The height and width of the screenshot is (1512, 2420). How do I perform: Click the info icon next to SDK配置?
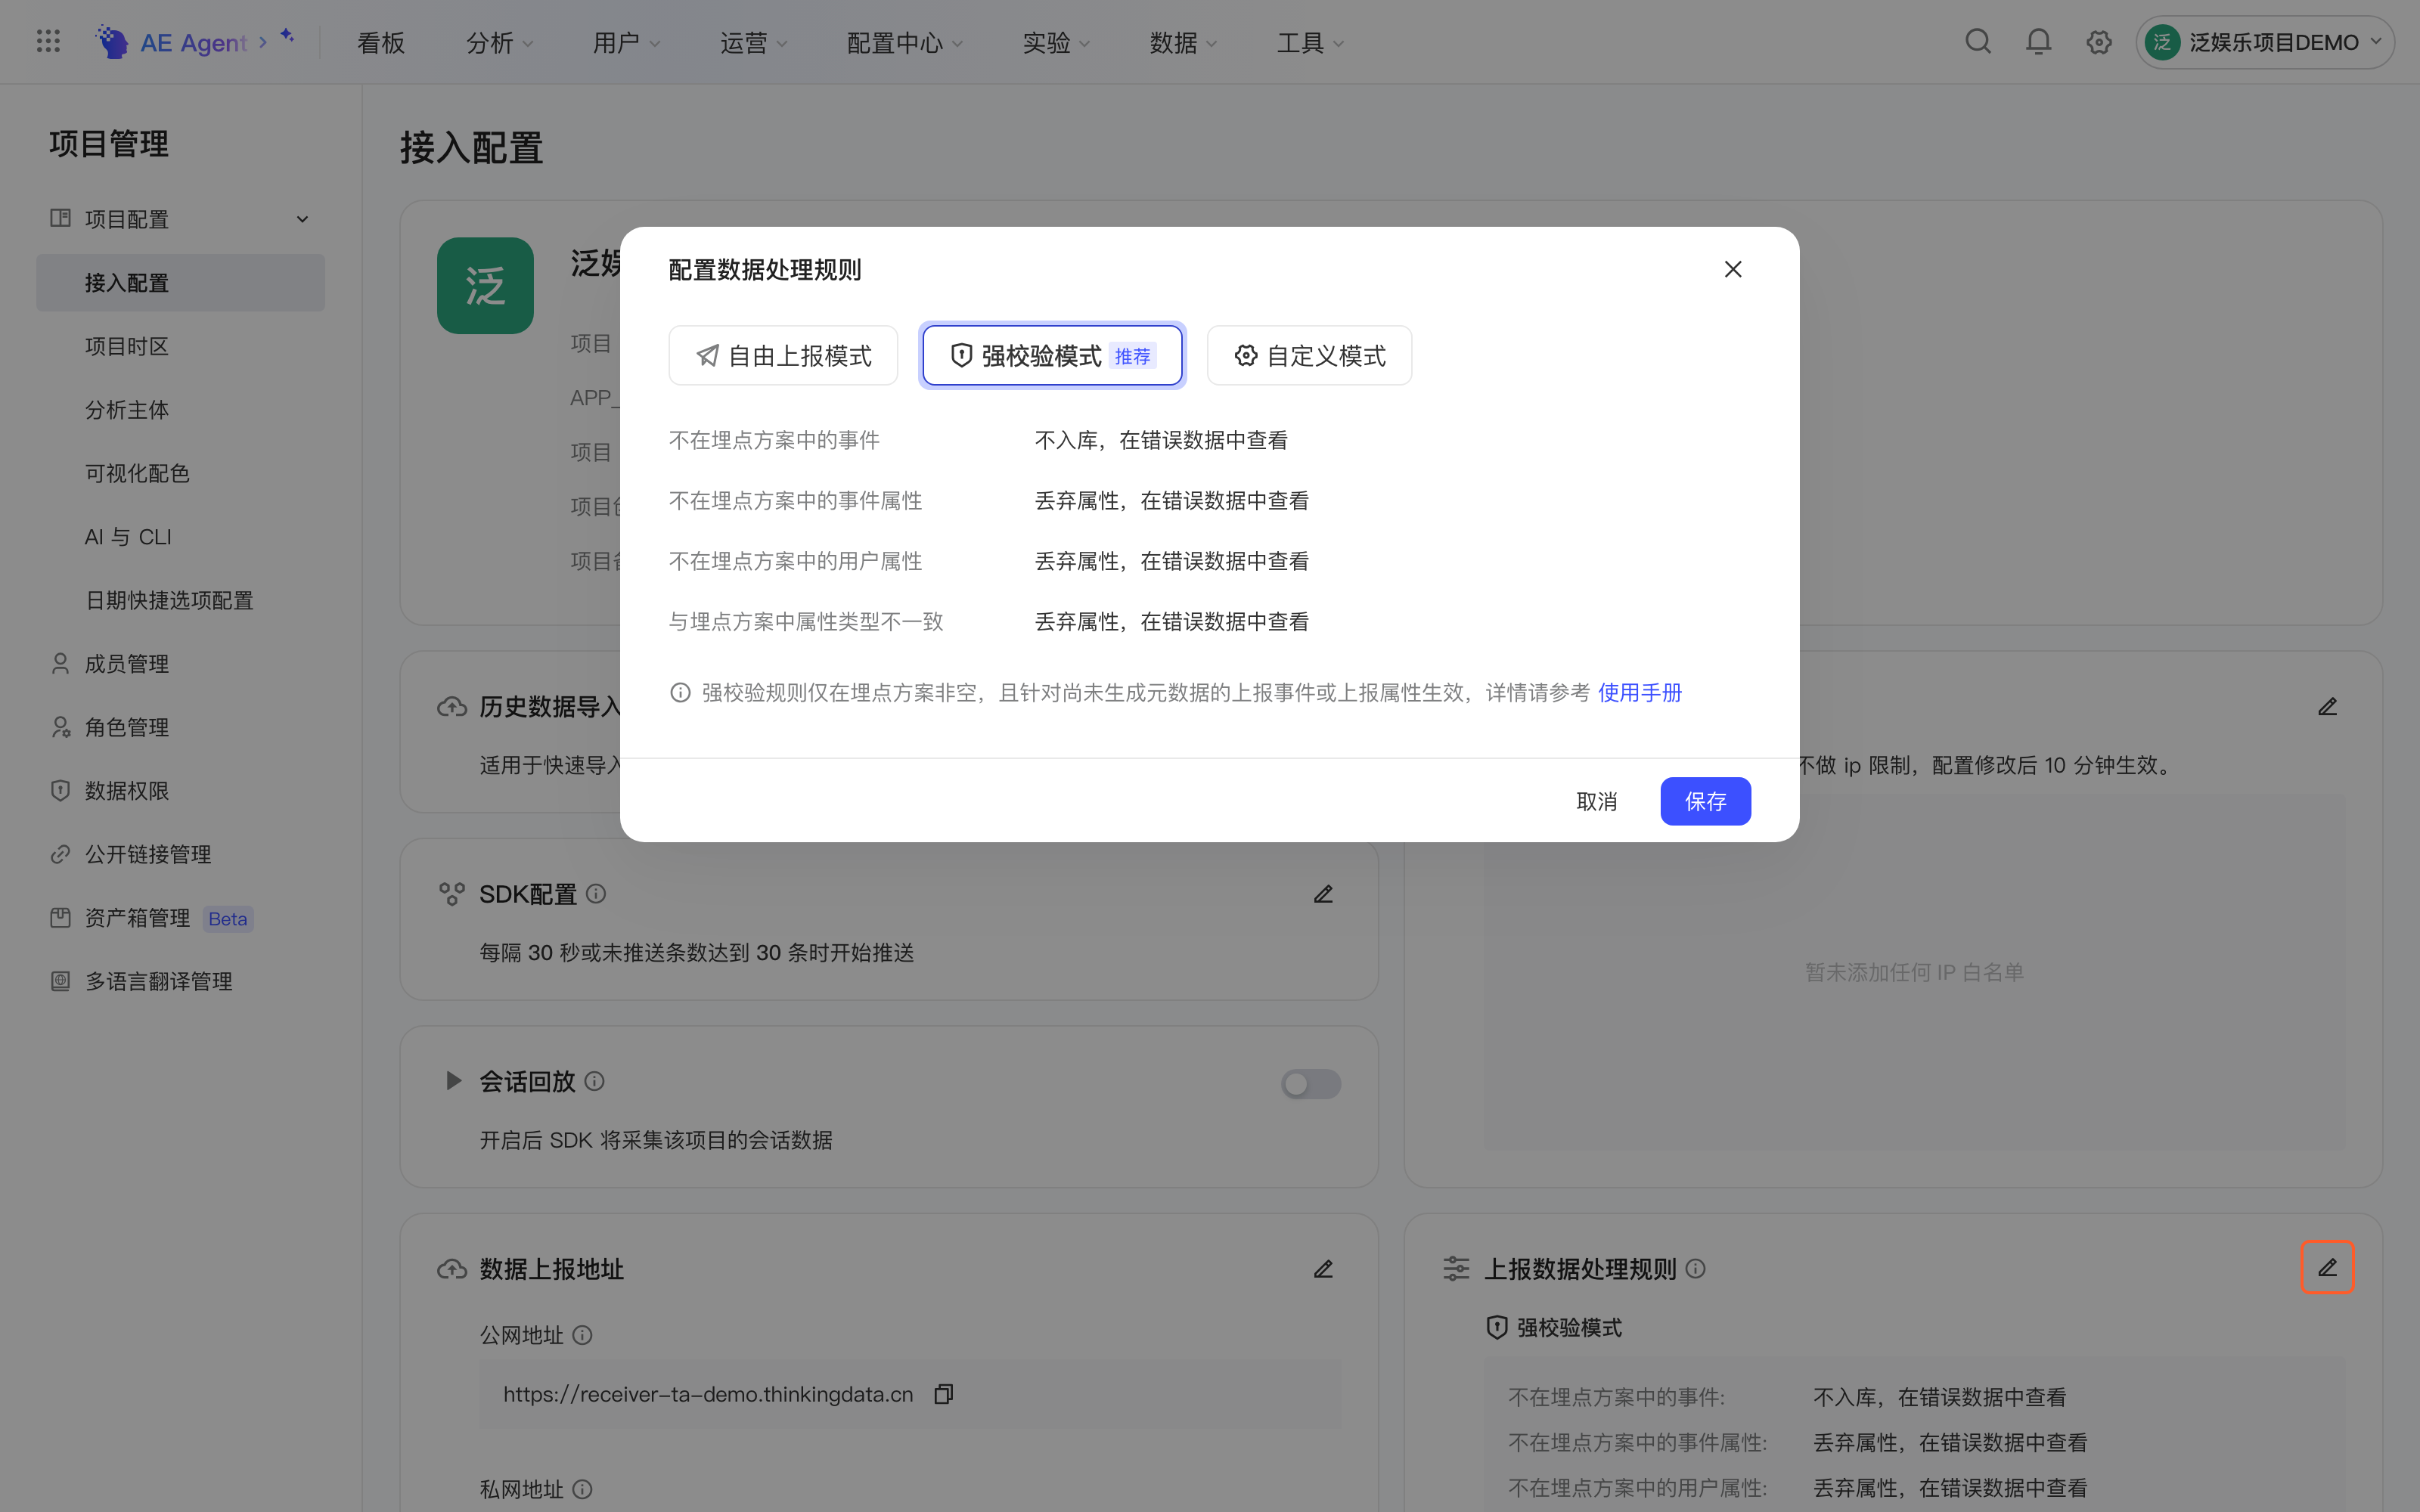[596, 894]
